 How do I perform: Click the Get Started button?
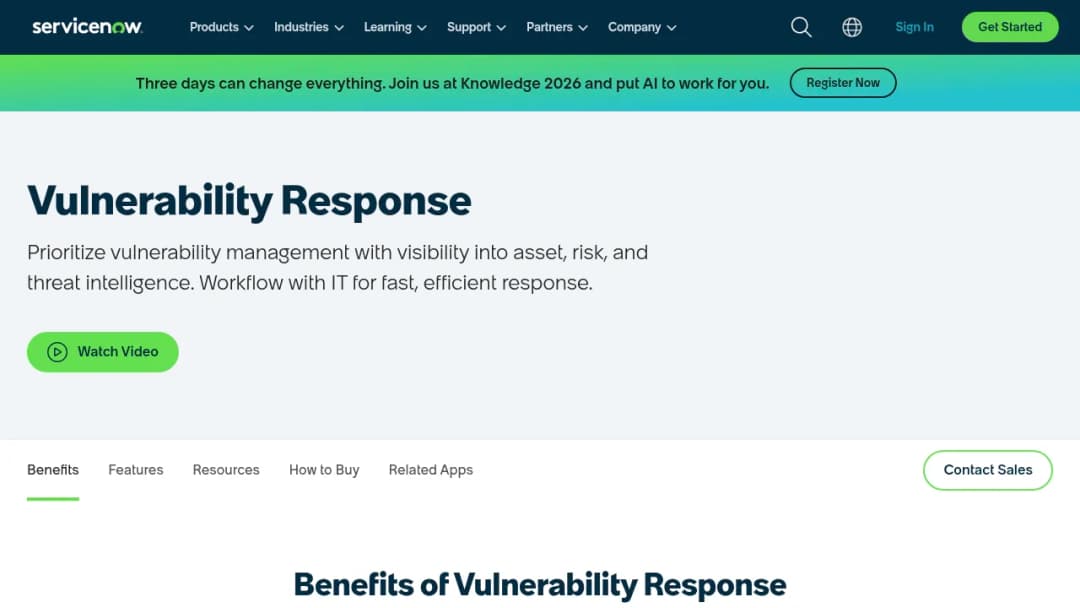click(1010, 27)
